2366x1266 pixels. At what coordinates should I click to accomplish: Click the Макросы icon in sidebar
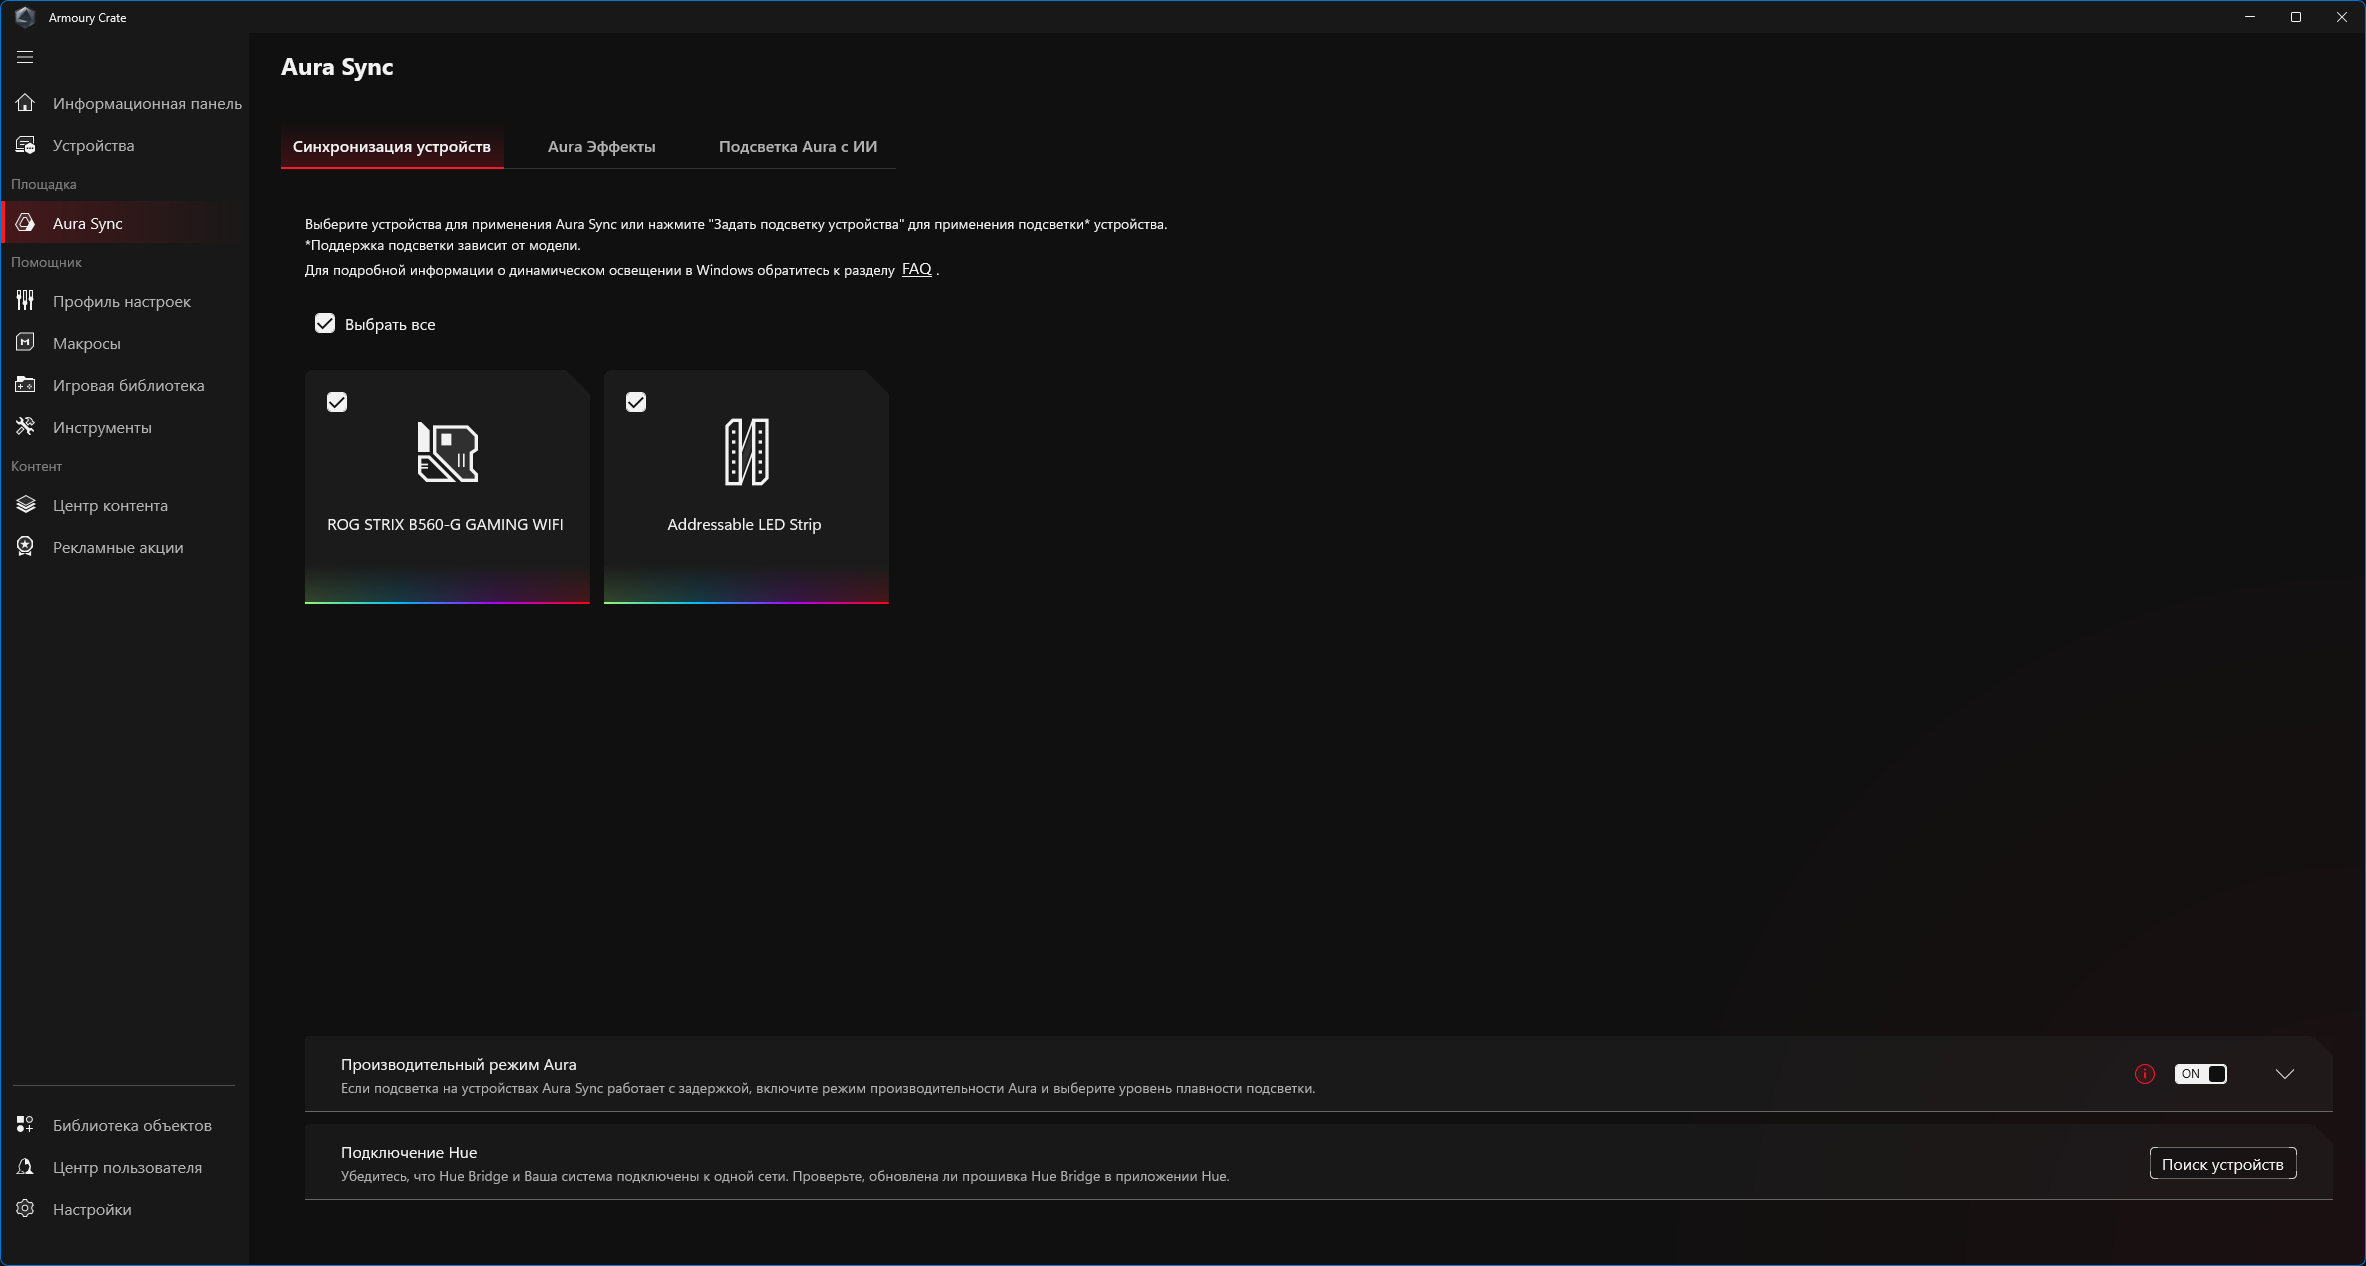[25, 343]
